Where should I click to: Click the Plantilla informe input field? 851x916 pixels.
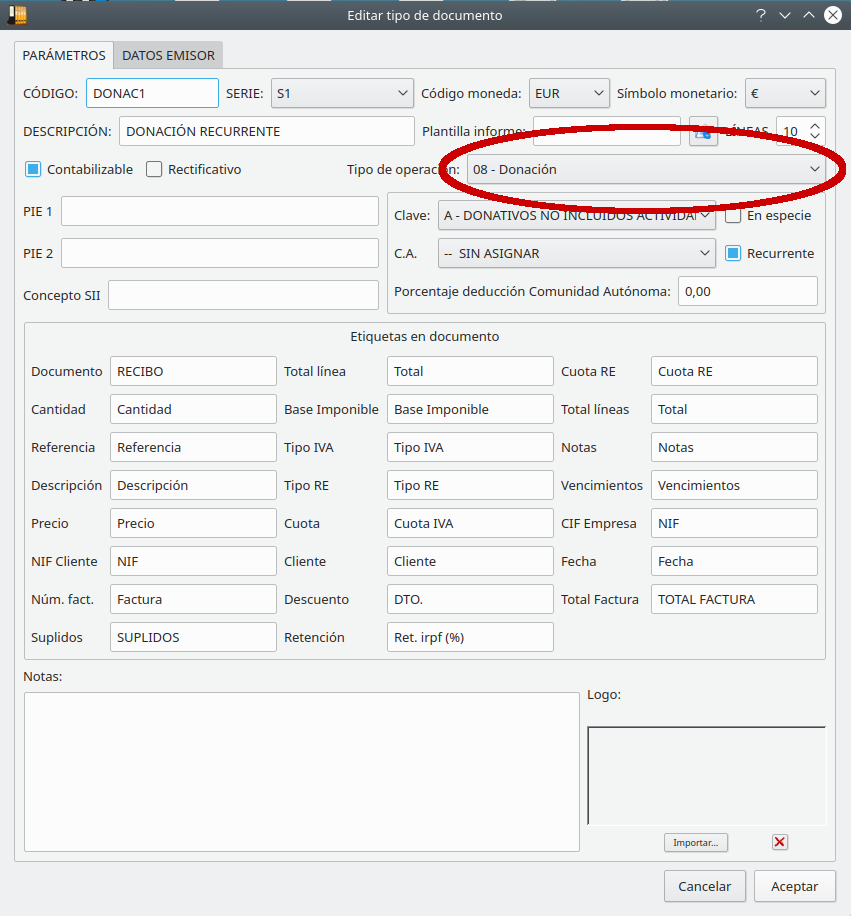[x=607, y=131]
